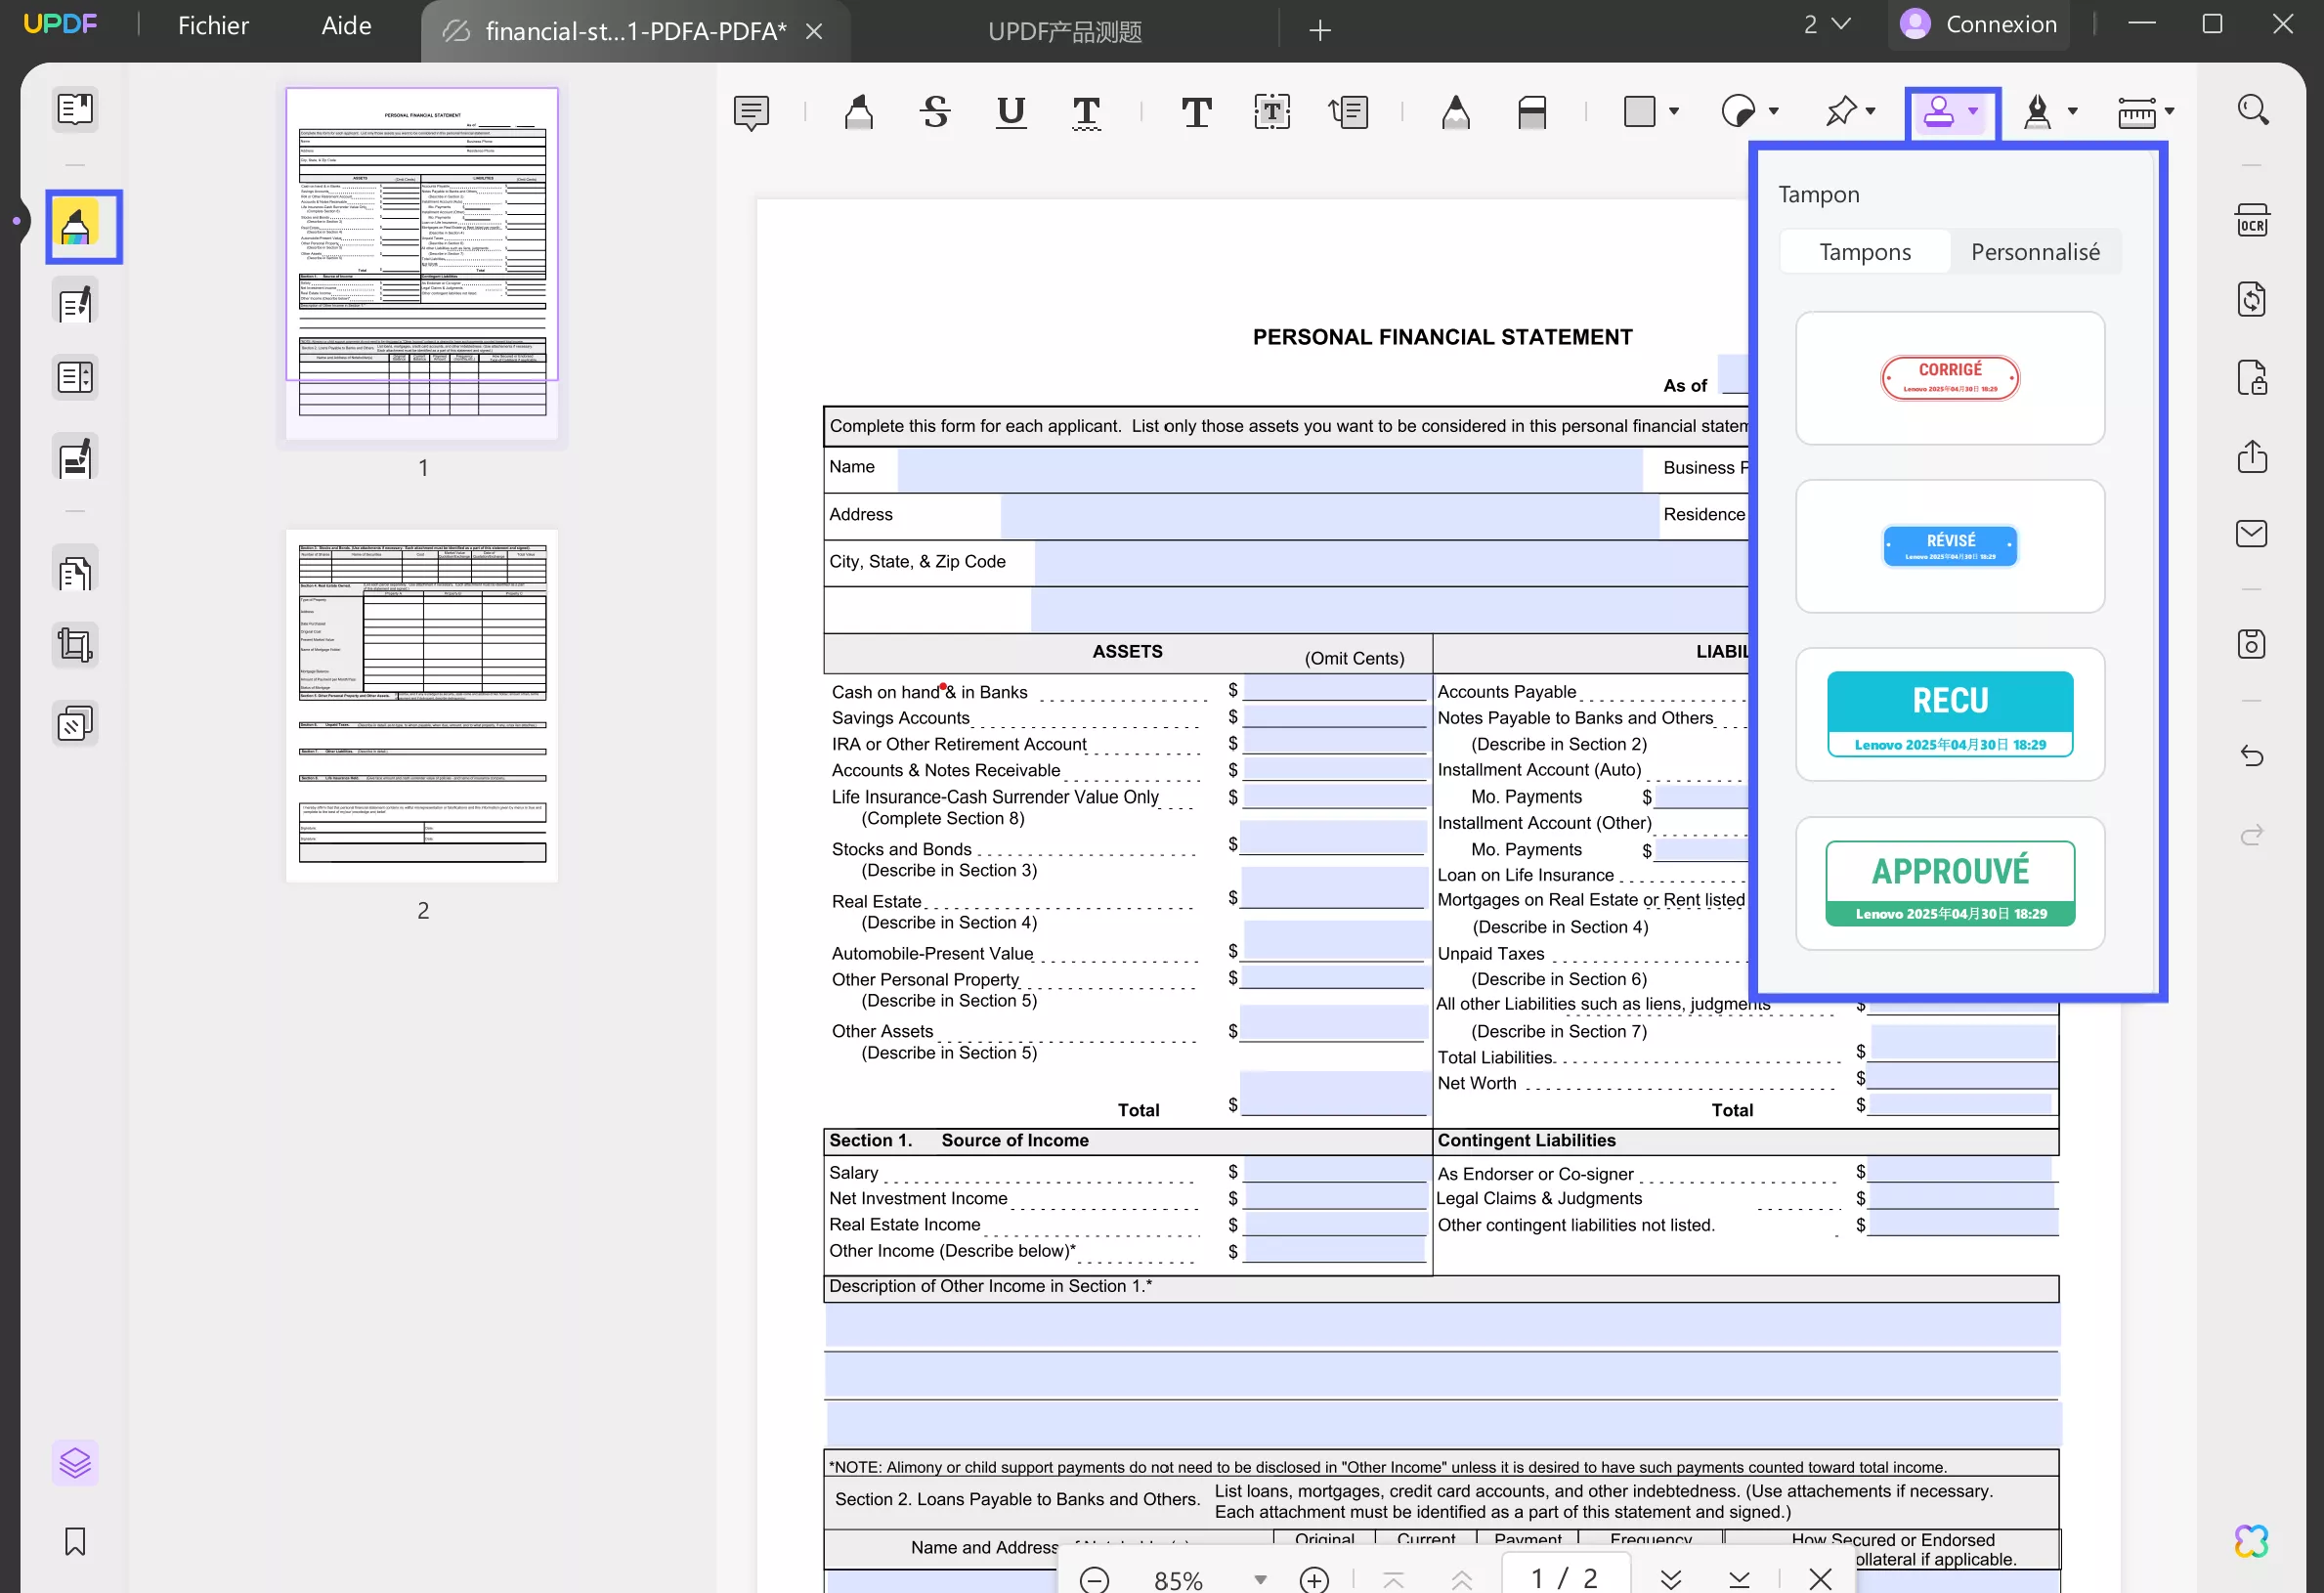Select the RECU stamp
Viewport: 2324px width, 1593px height.
(x=1950, y=714)
